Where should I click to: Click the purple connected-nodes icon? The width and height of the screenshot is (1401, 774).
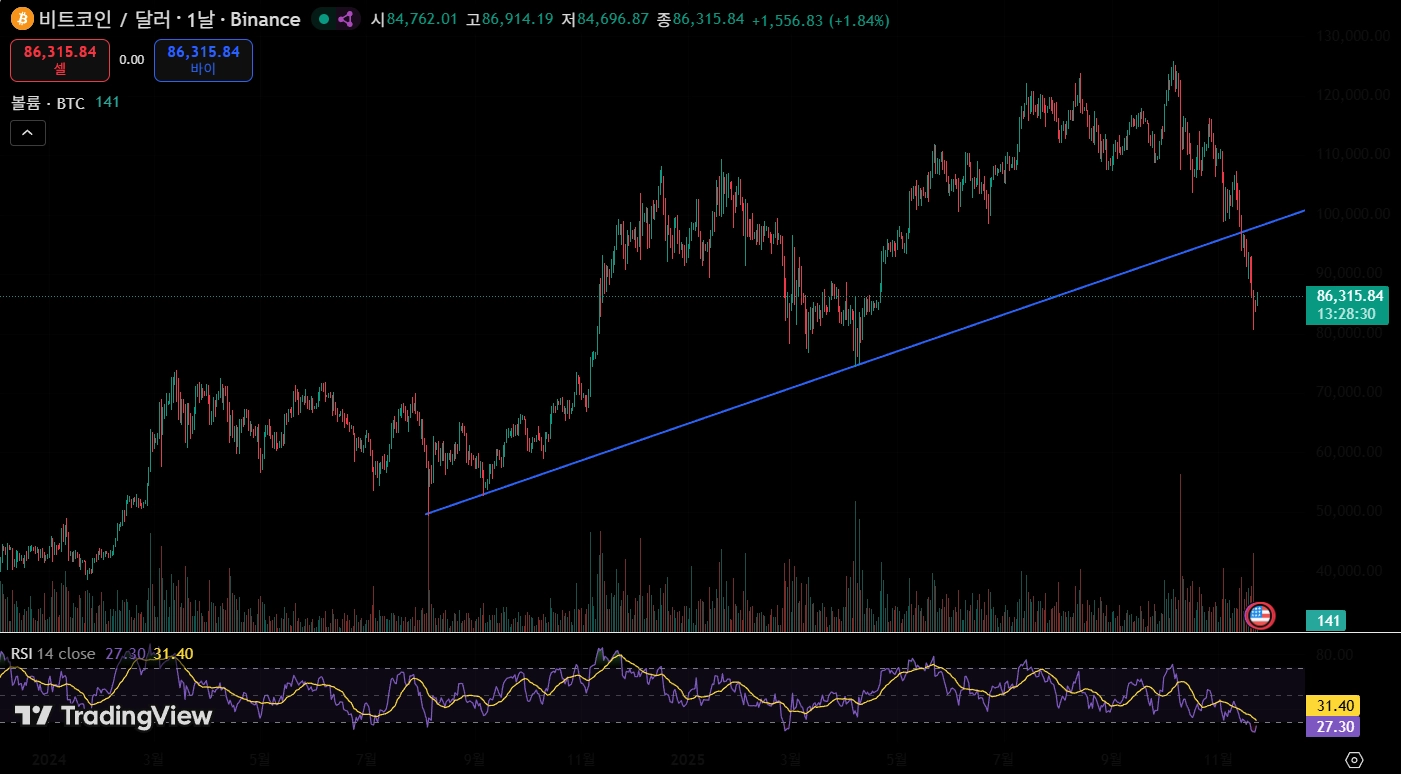(346, 19)
